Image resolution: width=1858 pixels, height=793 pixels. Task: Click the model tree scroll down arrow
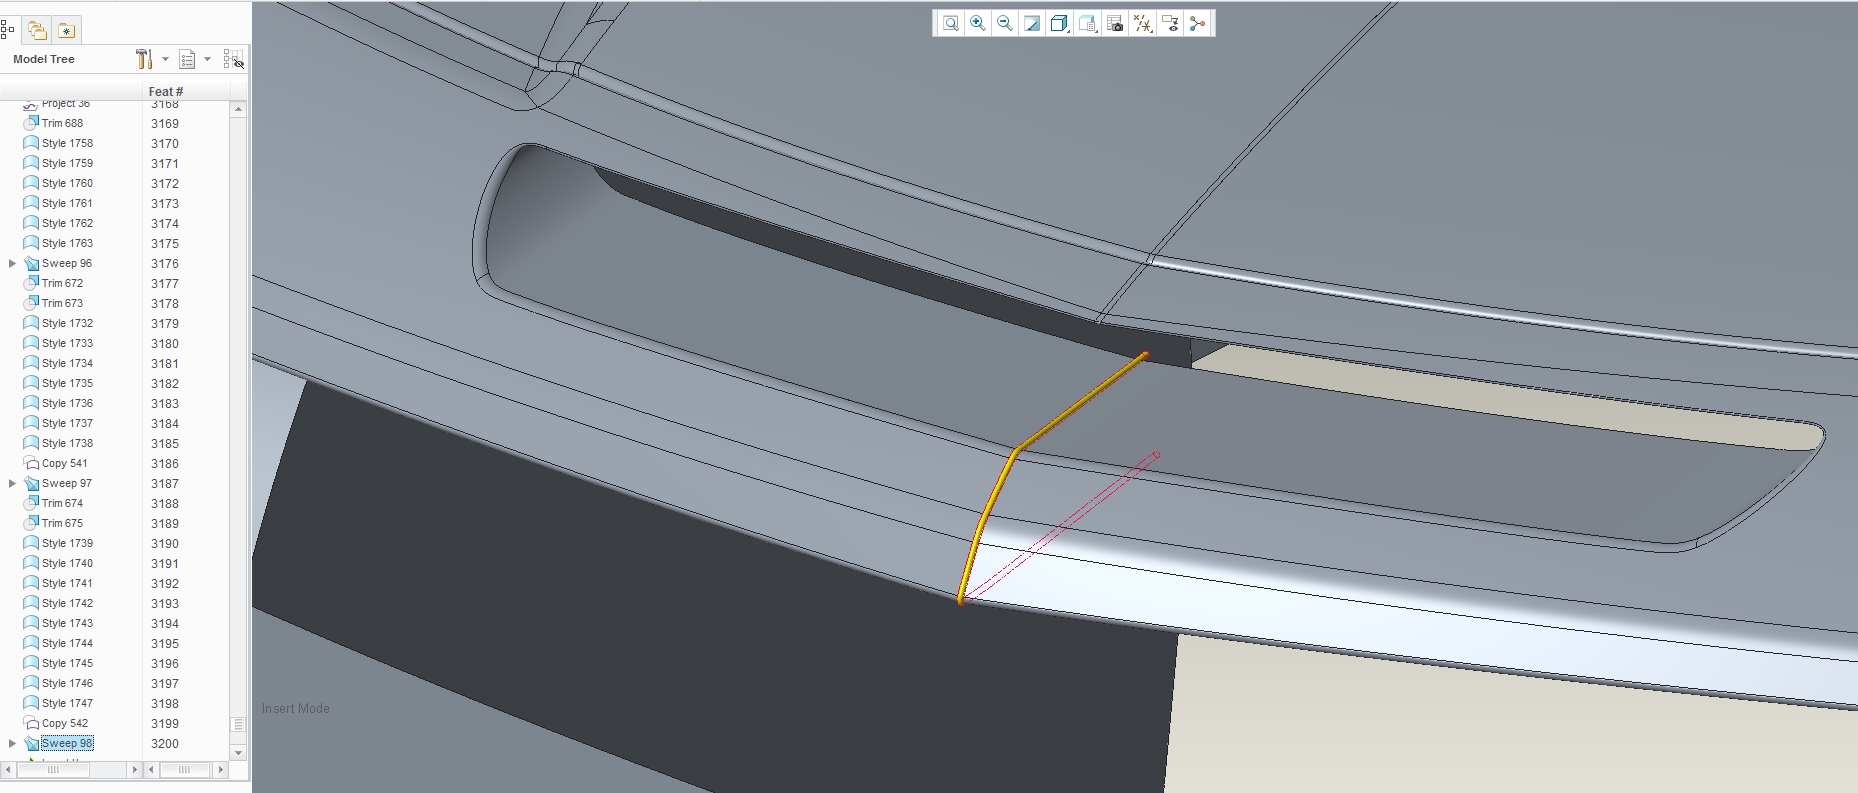tap(238, 752)
